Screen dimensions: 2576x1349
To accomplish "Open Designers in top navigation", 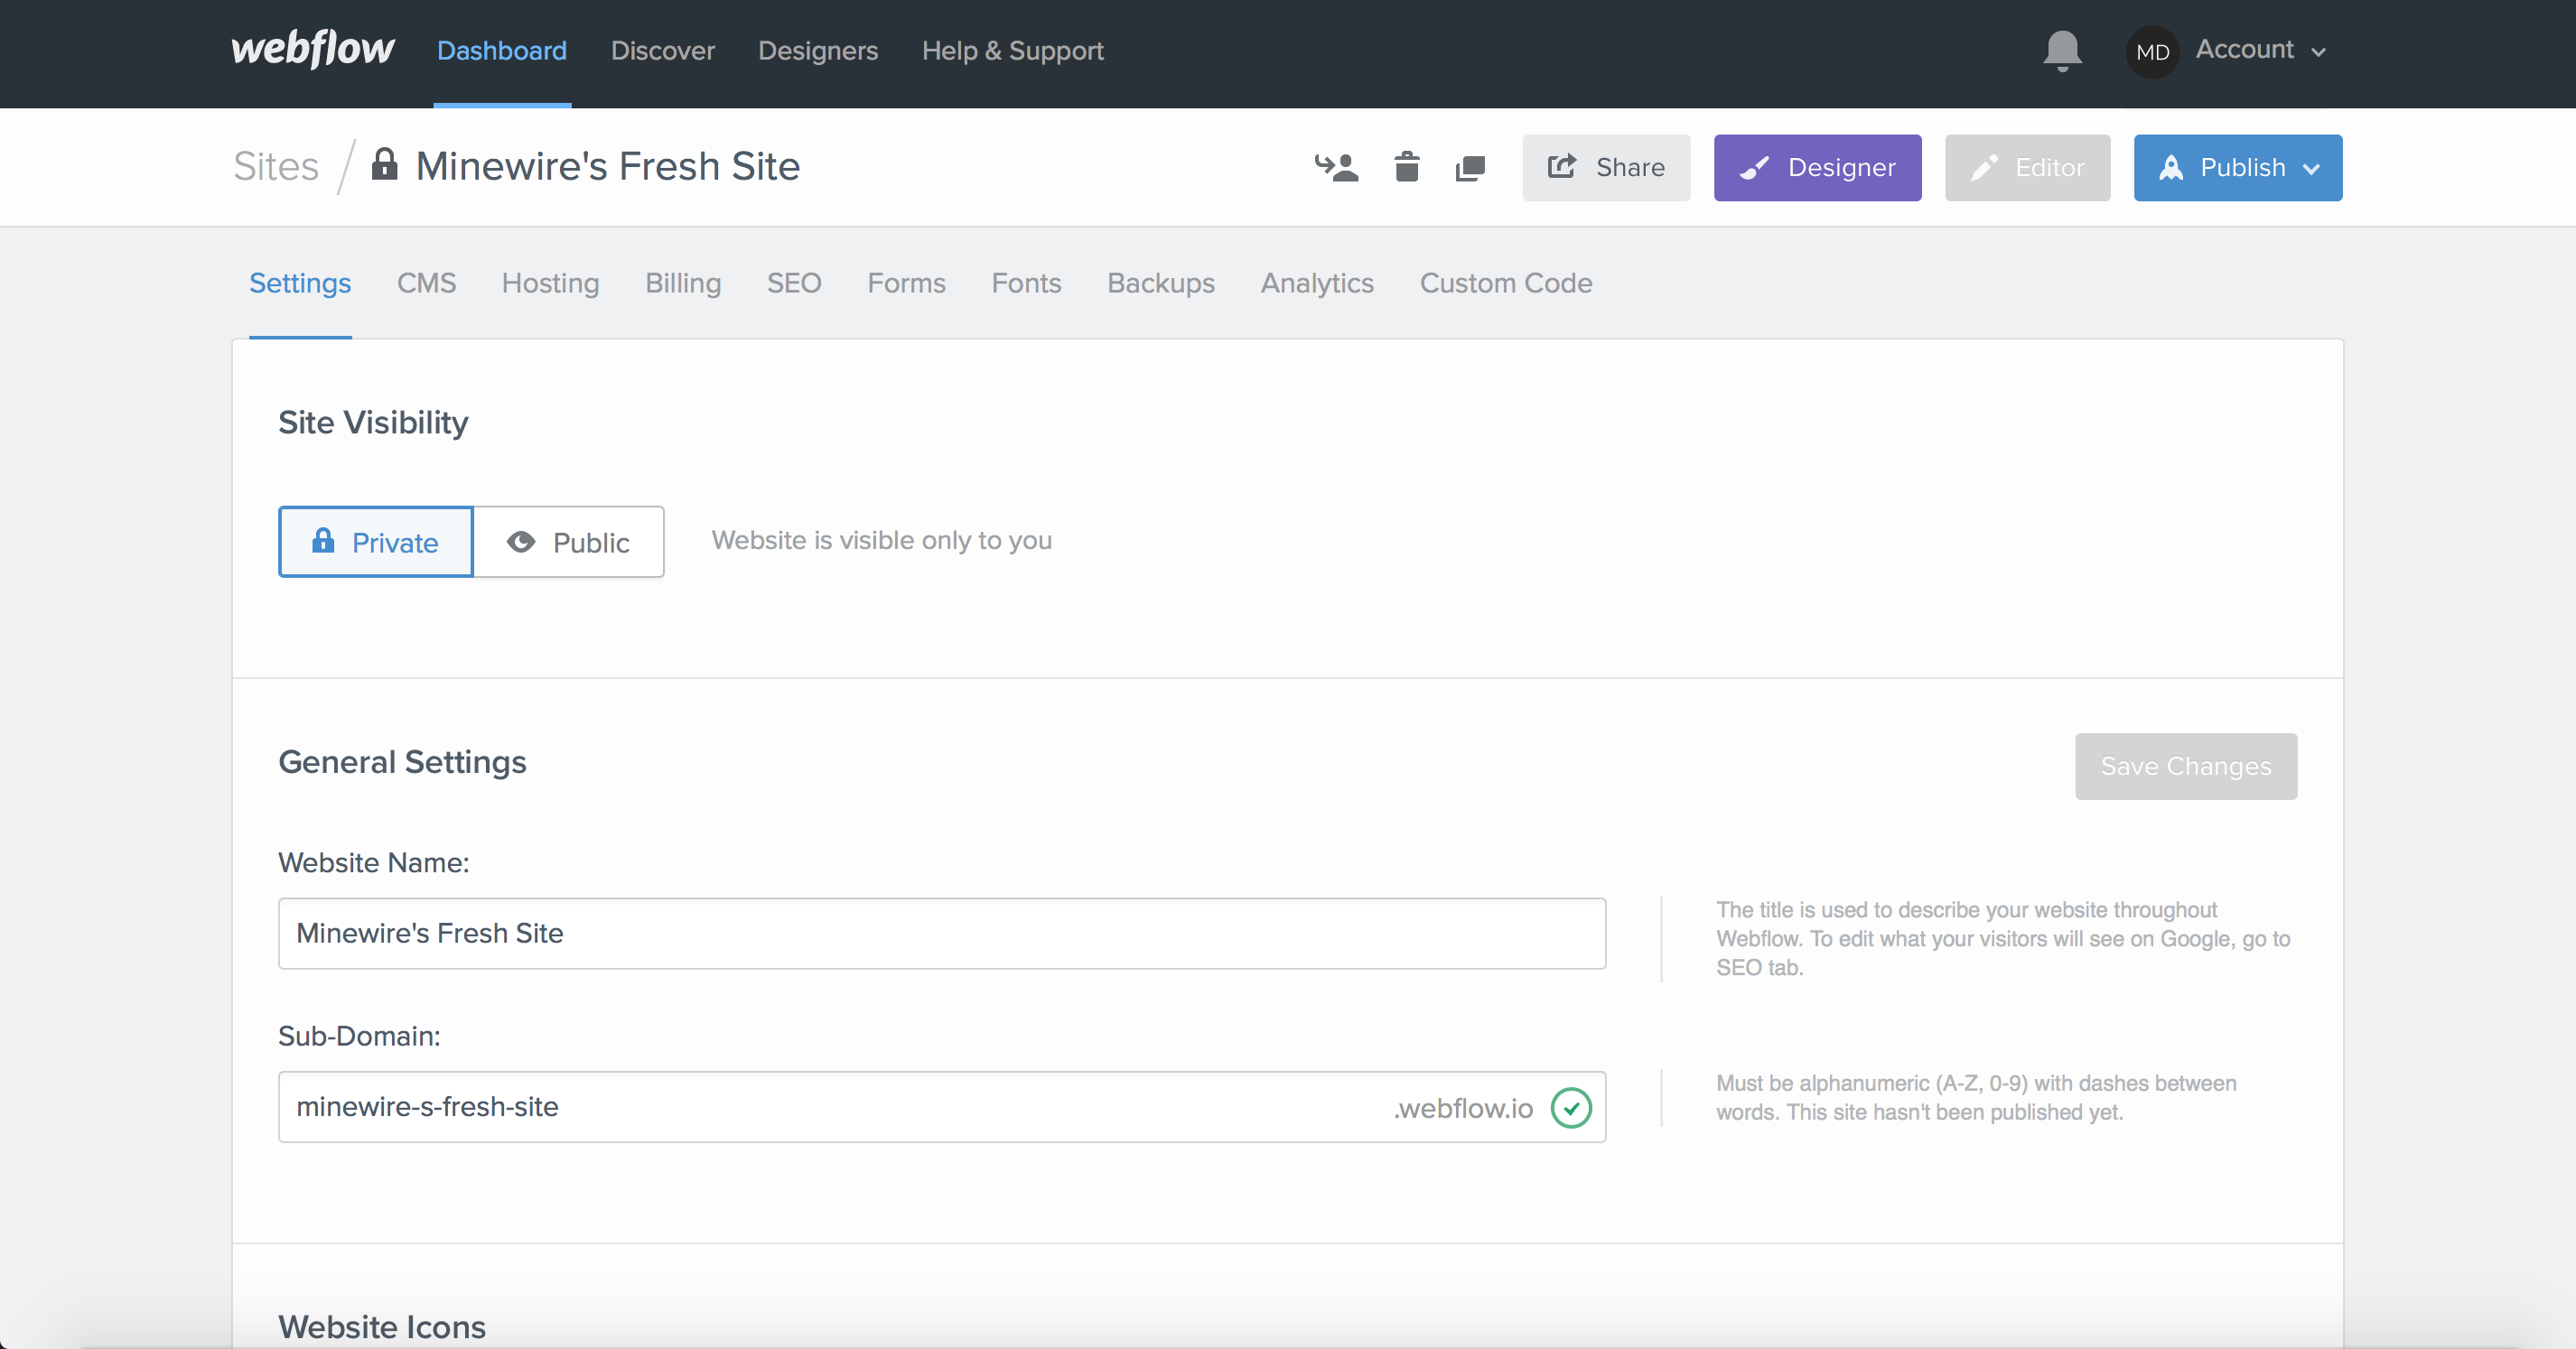I will click(817, 50).
